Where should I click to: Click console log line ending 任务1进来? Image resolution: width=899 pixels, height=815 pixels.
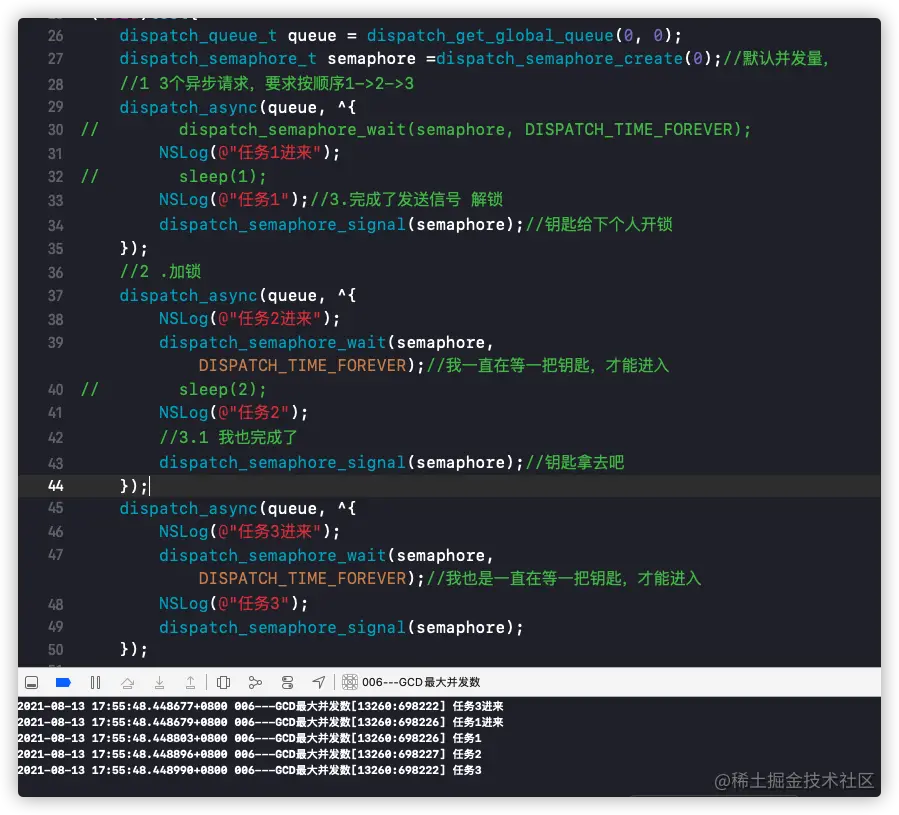(x=260, y=722)
